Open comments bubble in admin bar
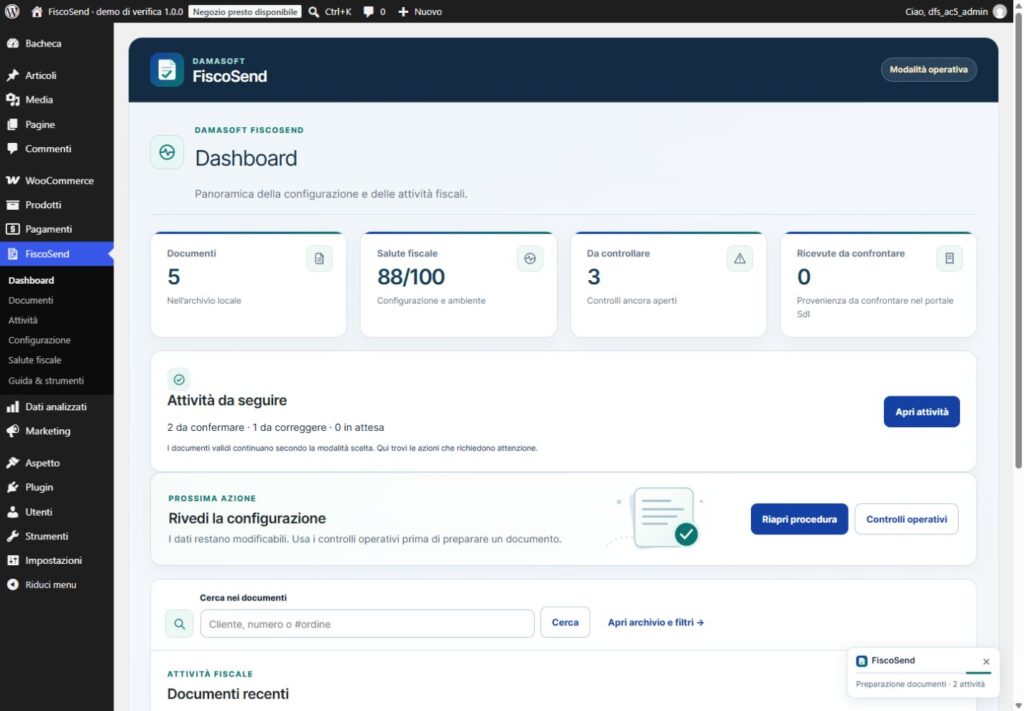The image size is (1024, 711). (x=369, y=12)
